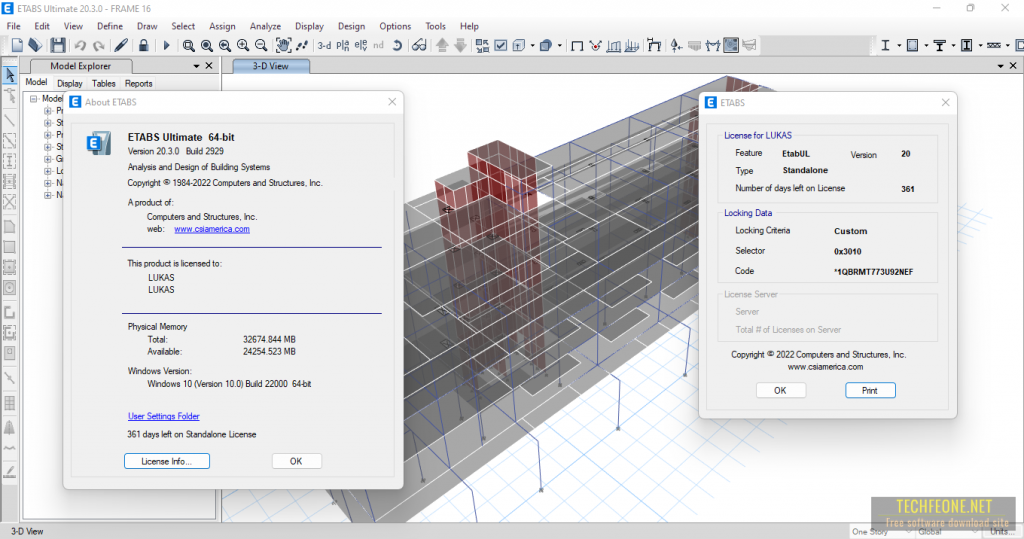1024x539 pixels.
Task: Open the 3-D View window dropdown arrow
Action: coord(1000,66)
